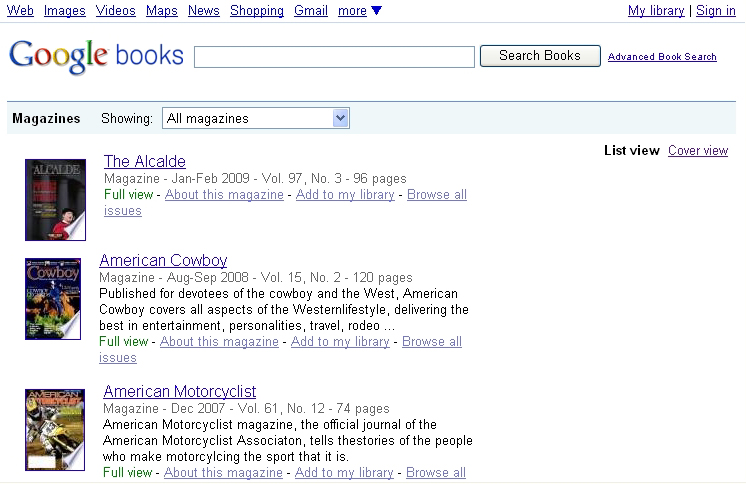This screenshot has height=484, width=746.
Task: Click the Google books logo
Action: (97, 56)
